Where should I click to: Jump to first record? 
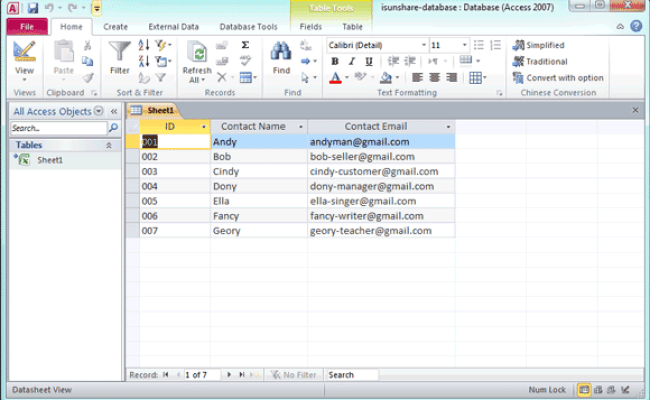[x=165, y=375]
